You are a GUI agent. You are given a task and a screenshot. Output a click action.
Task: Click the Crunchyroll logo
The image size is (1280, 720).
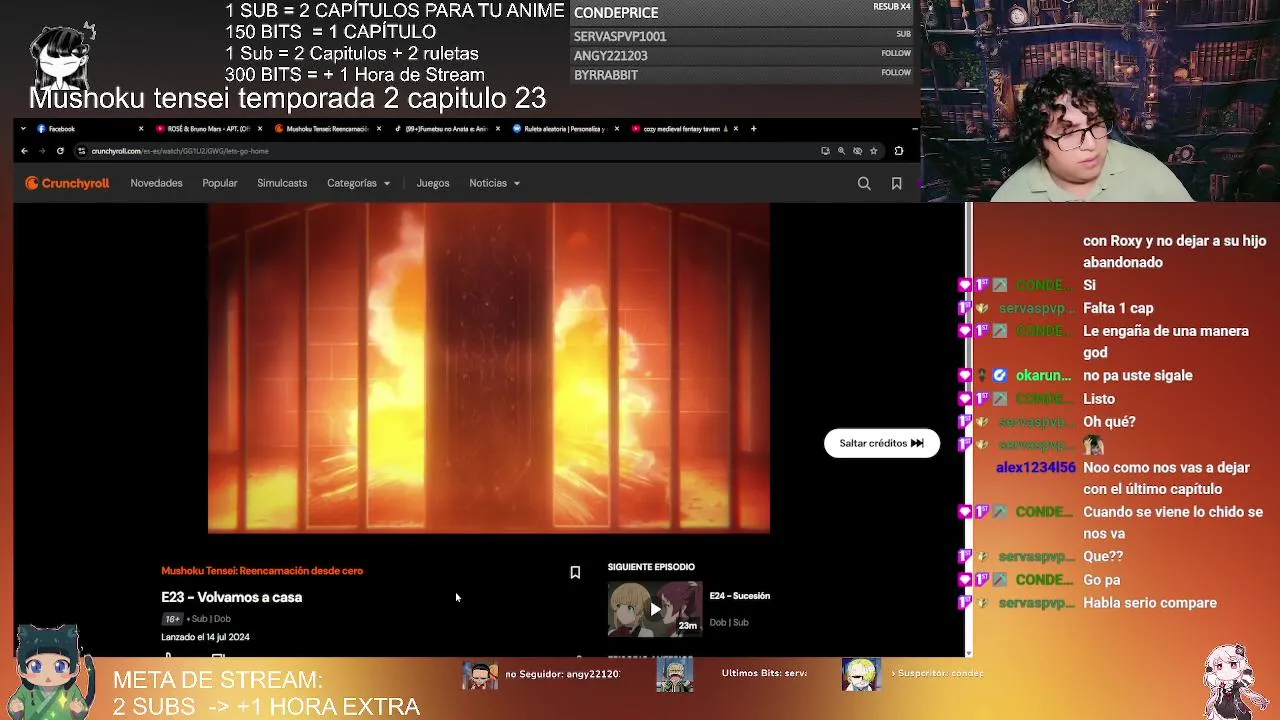pyautogui.click(x=67, y=183)
